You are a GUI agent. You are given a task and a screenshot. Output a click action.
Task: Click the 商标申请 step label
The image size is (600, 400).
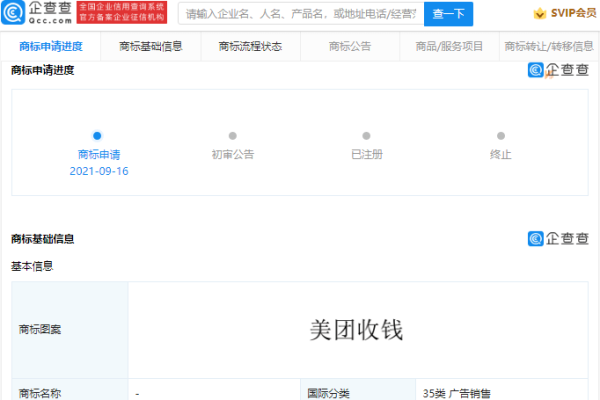pos(99,154)
